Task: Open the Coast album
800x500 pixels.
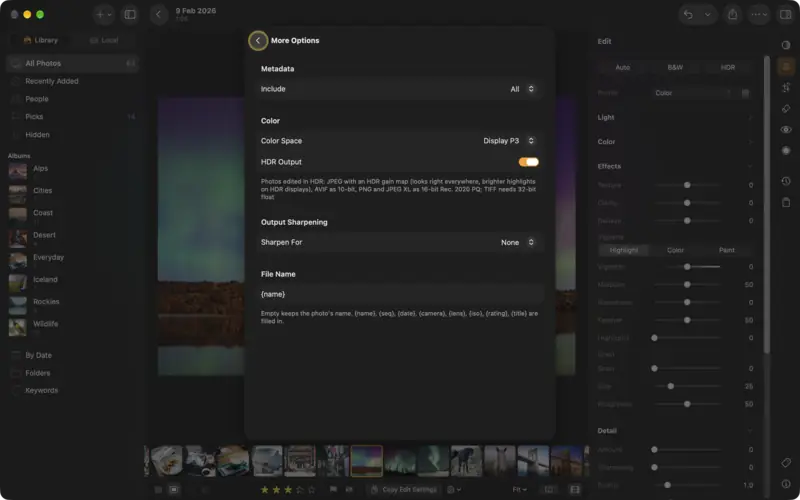Action: click(72, 215)
